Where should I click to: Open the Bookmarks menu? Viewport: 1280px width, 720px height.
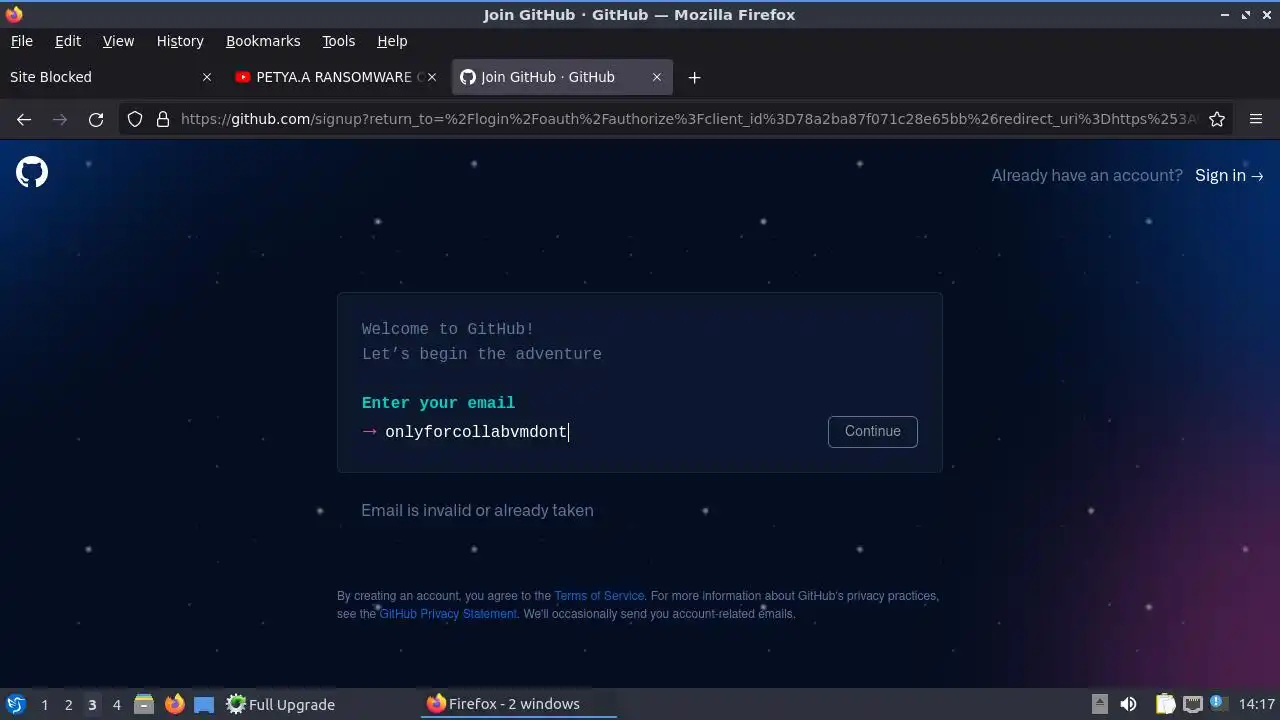tap(263, 41)
